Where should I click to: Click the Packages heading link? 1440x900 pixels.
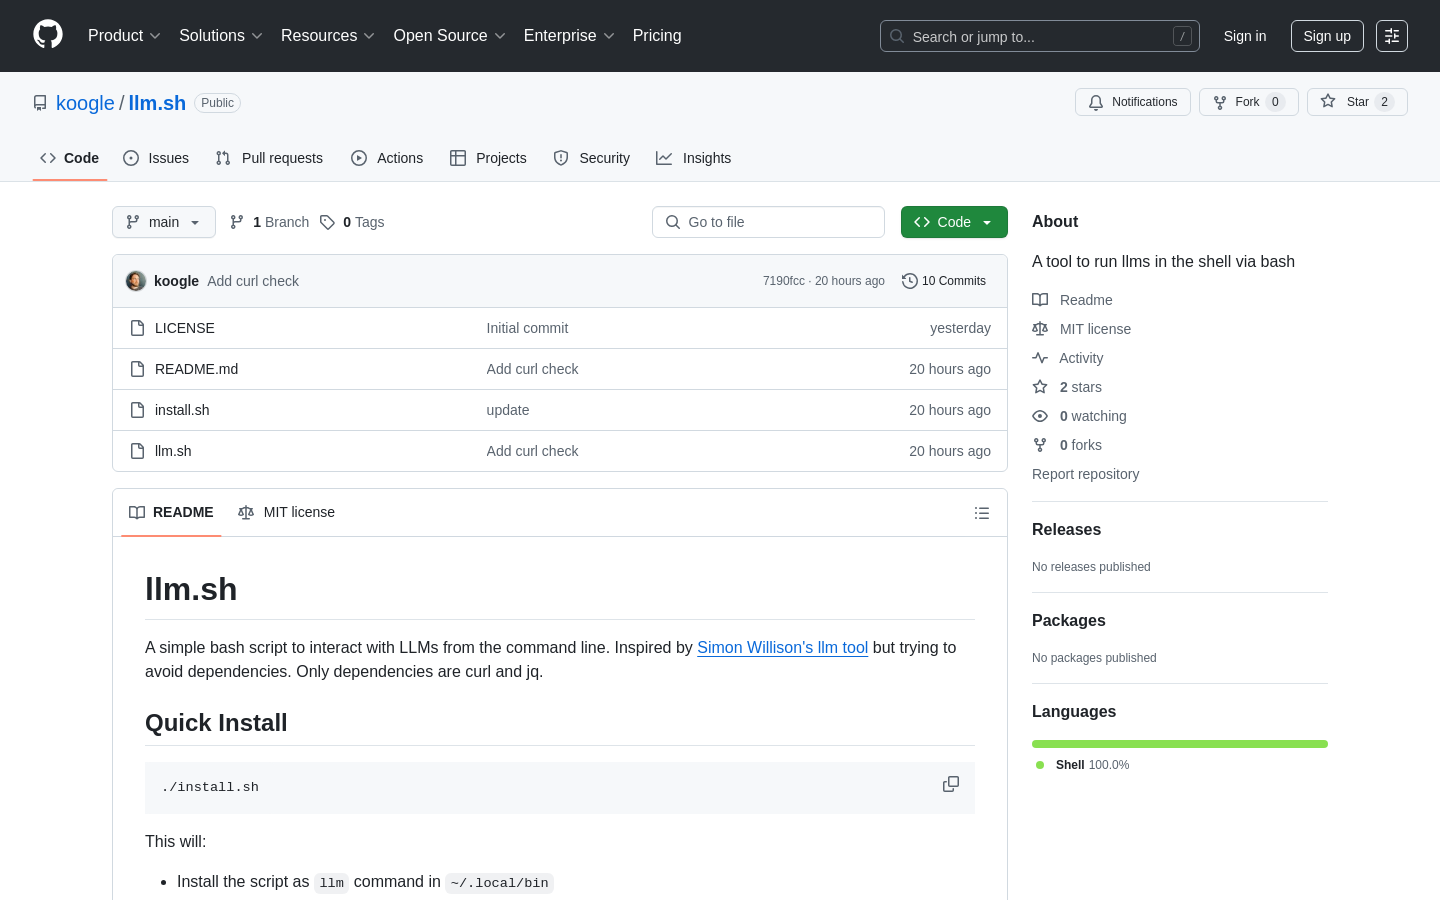[1068, 621]
